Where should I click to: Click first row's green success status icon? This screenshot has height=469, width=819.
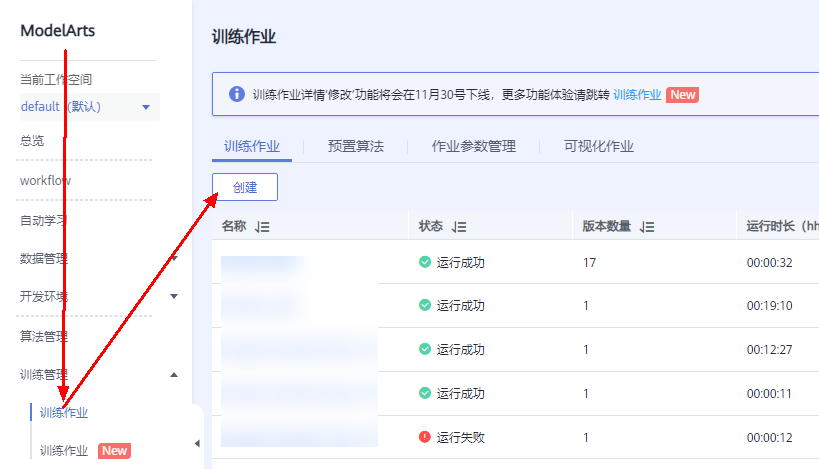(425, 263)
